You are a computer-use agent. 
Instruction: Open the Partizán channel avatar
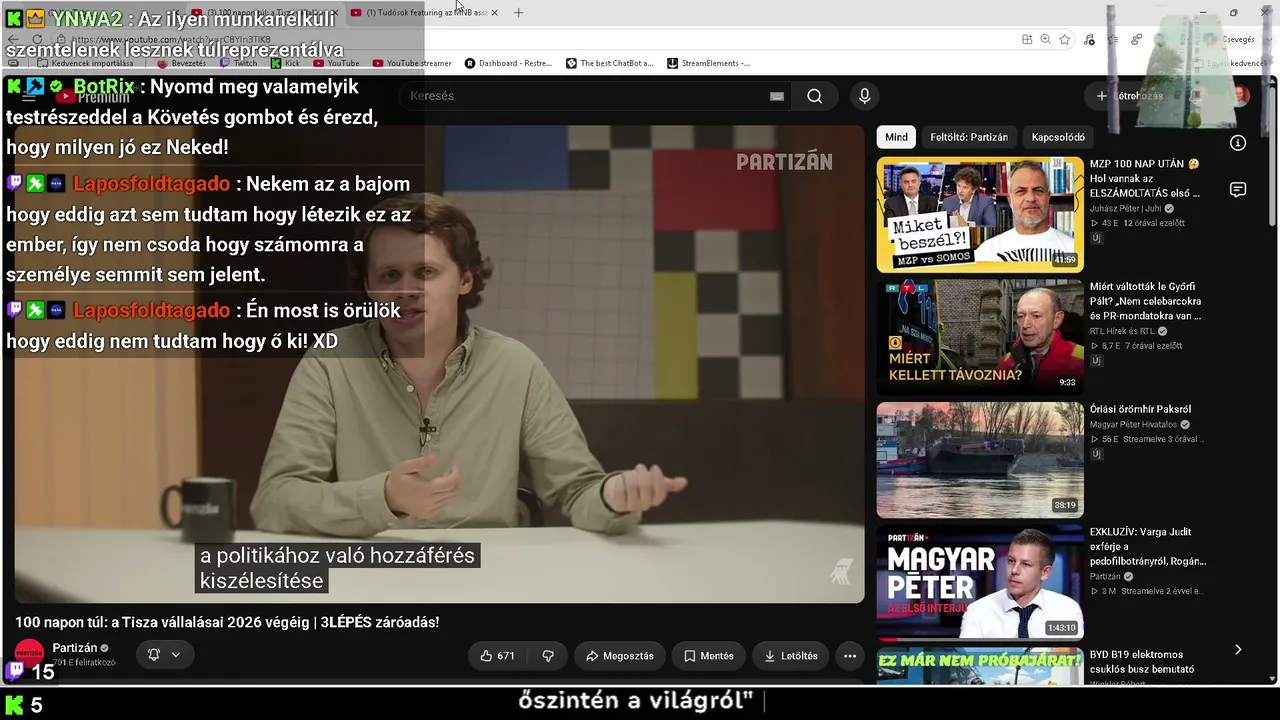tap(29, 654)
